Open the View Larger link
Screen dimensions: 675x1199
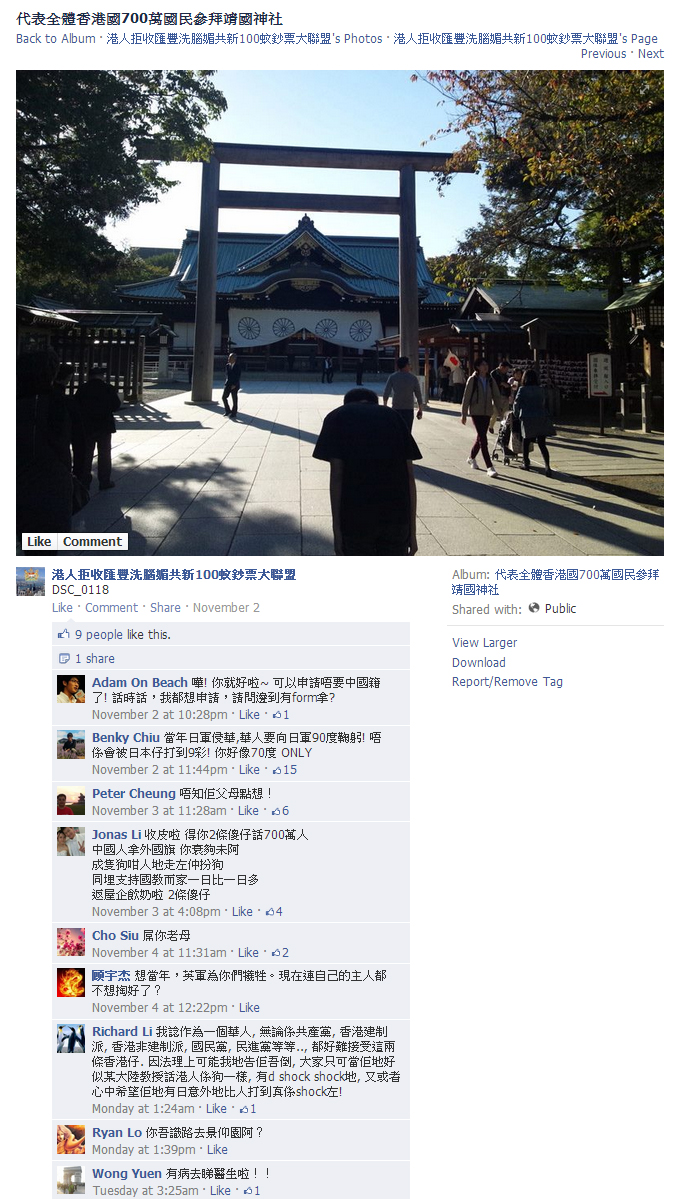[x=485, y=642]
